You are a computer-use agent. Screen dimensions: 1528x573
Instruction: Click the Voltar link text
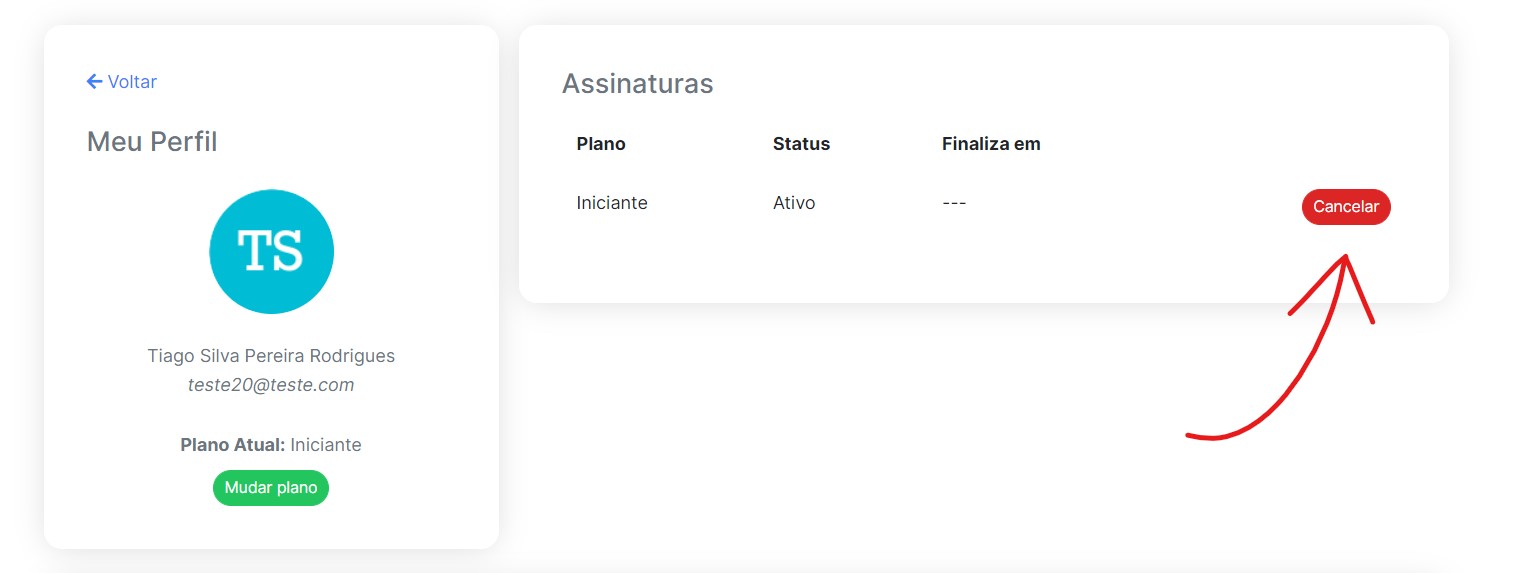click(132, 82)
